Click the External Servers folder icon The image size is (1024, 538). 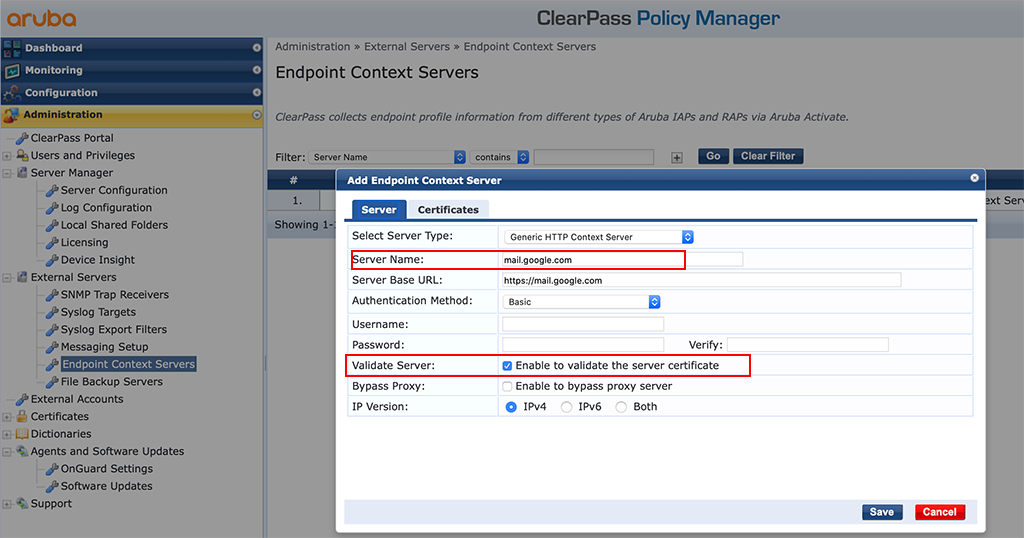click(x=22, y=277)
